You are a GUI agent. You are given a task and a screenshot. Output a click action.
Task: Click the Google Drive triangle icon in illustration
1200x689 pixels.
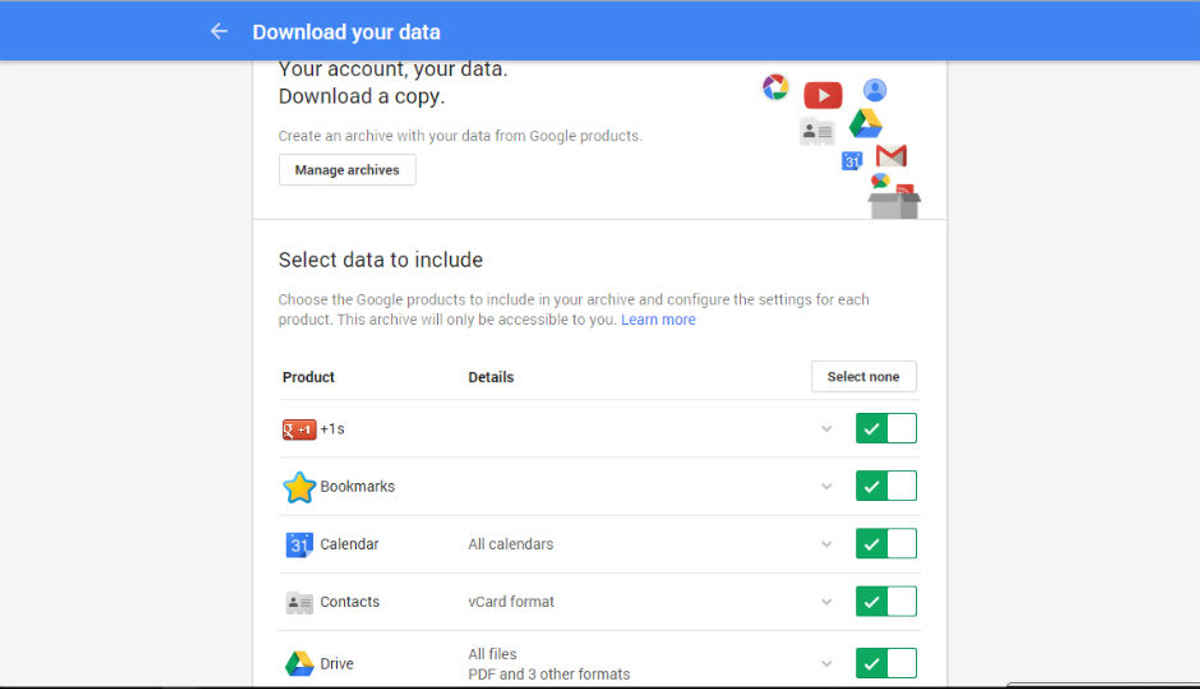coord(865,123)
